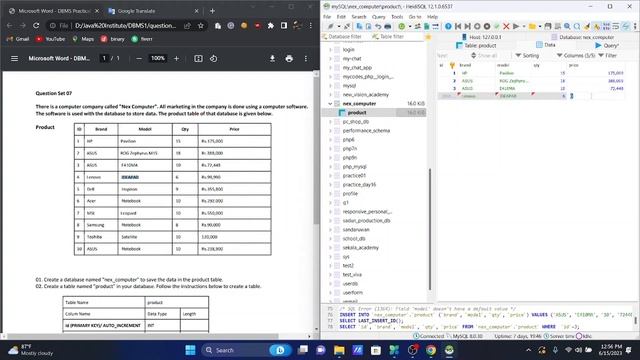The width and height of the screenshot is (640, 360).
Task: Open a new Chrome tab
Action: click(x=212, y=11)
